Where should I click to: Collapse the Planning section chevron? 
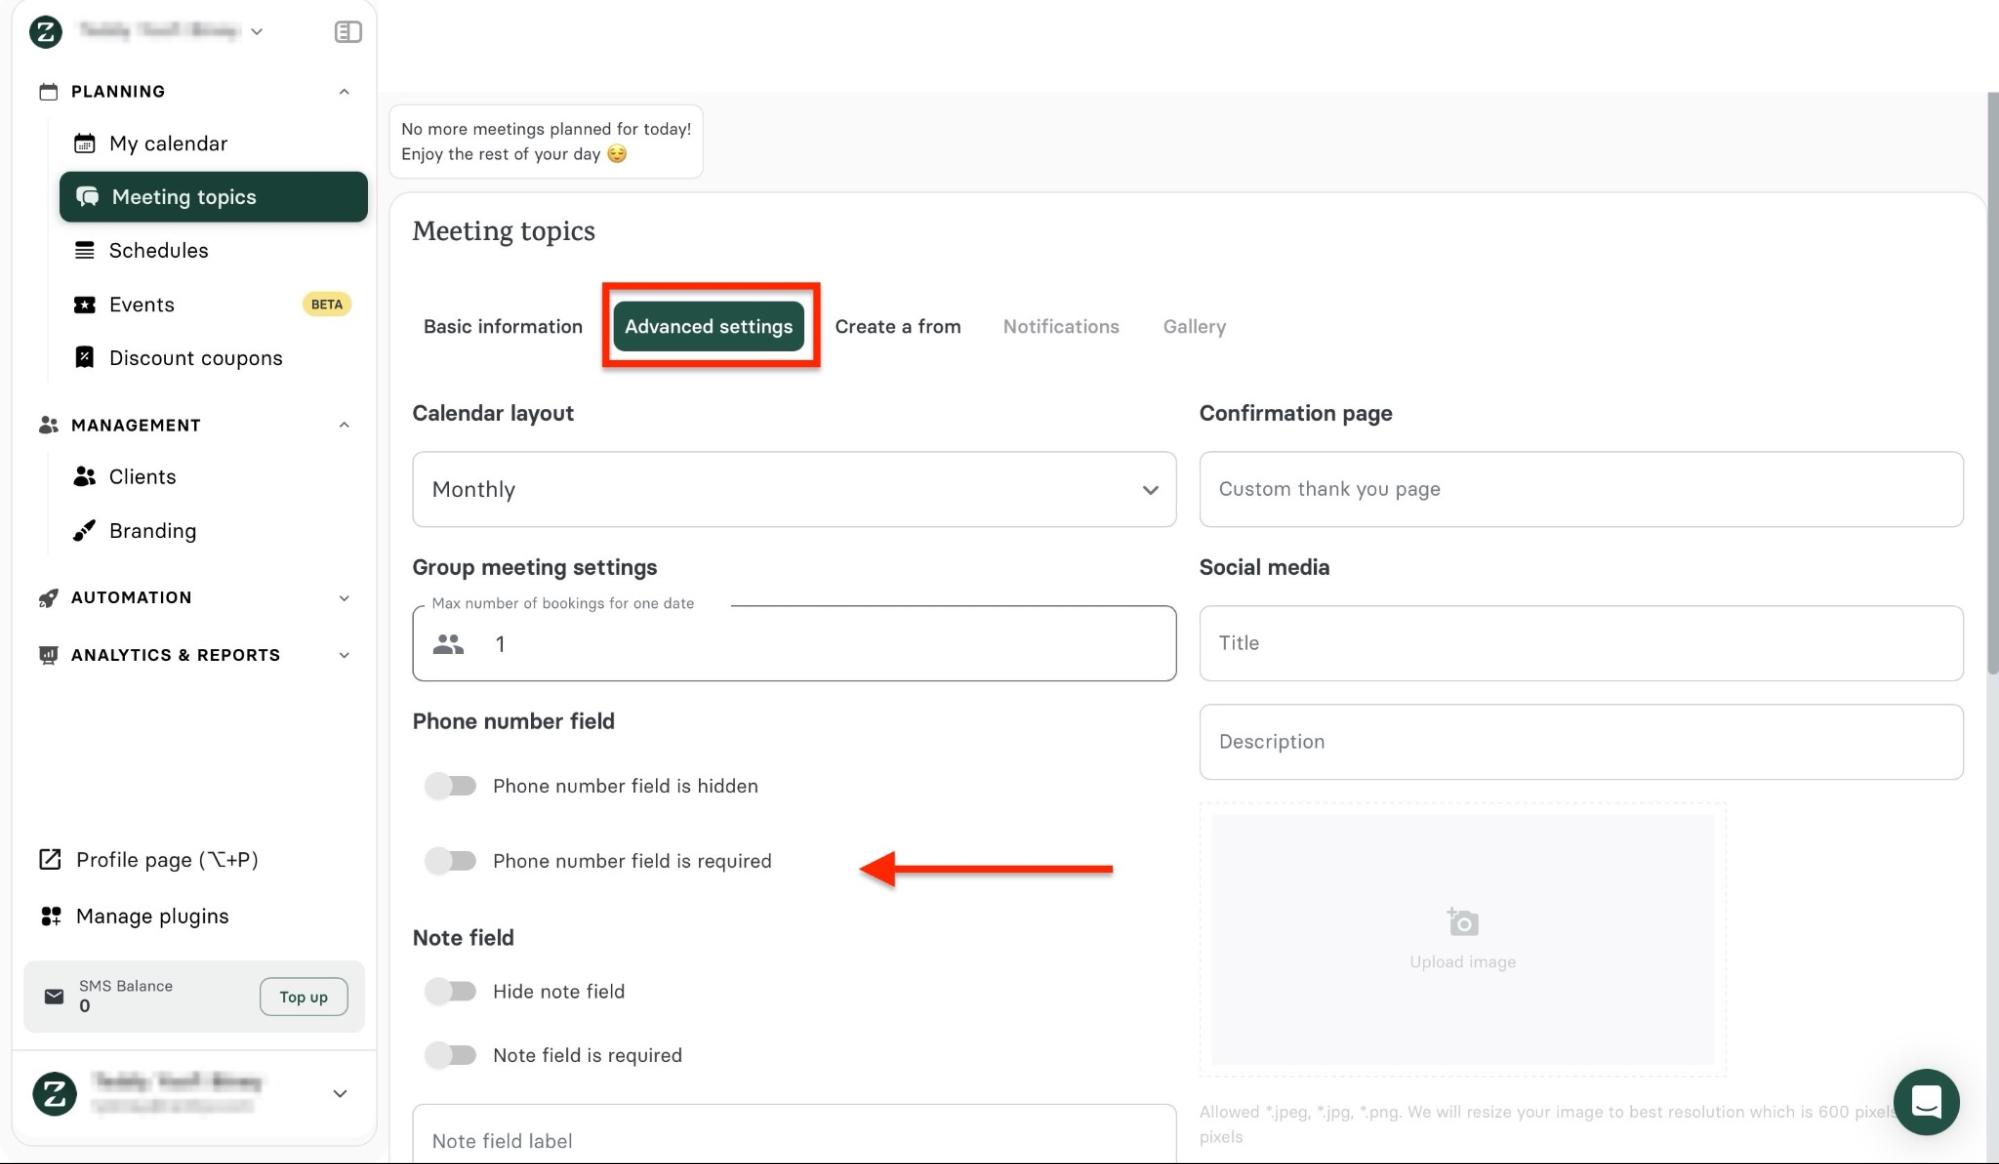tap(343, 91)
